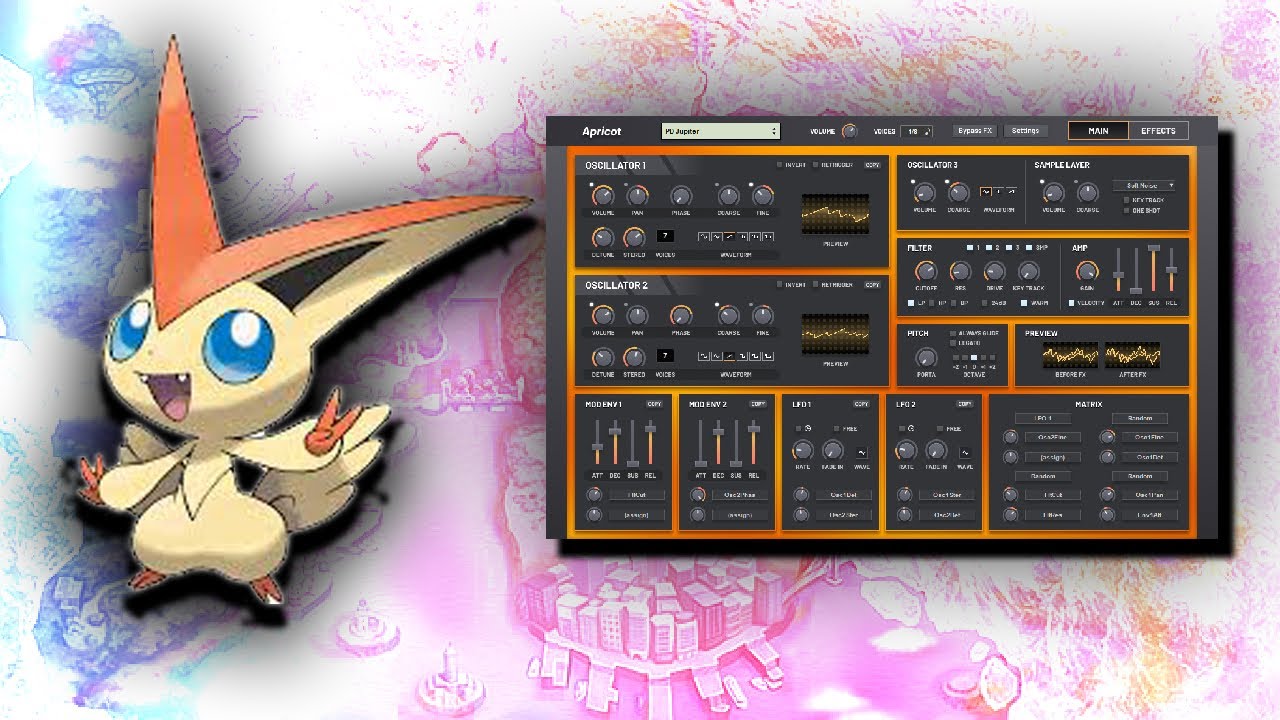Click the Oscillator 2 waveform preview display

(x=836, y=333)
